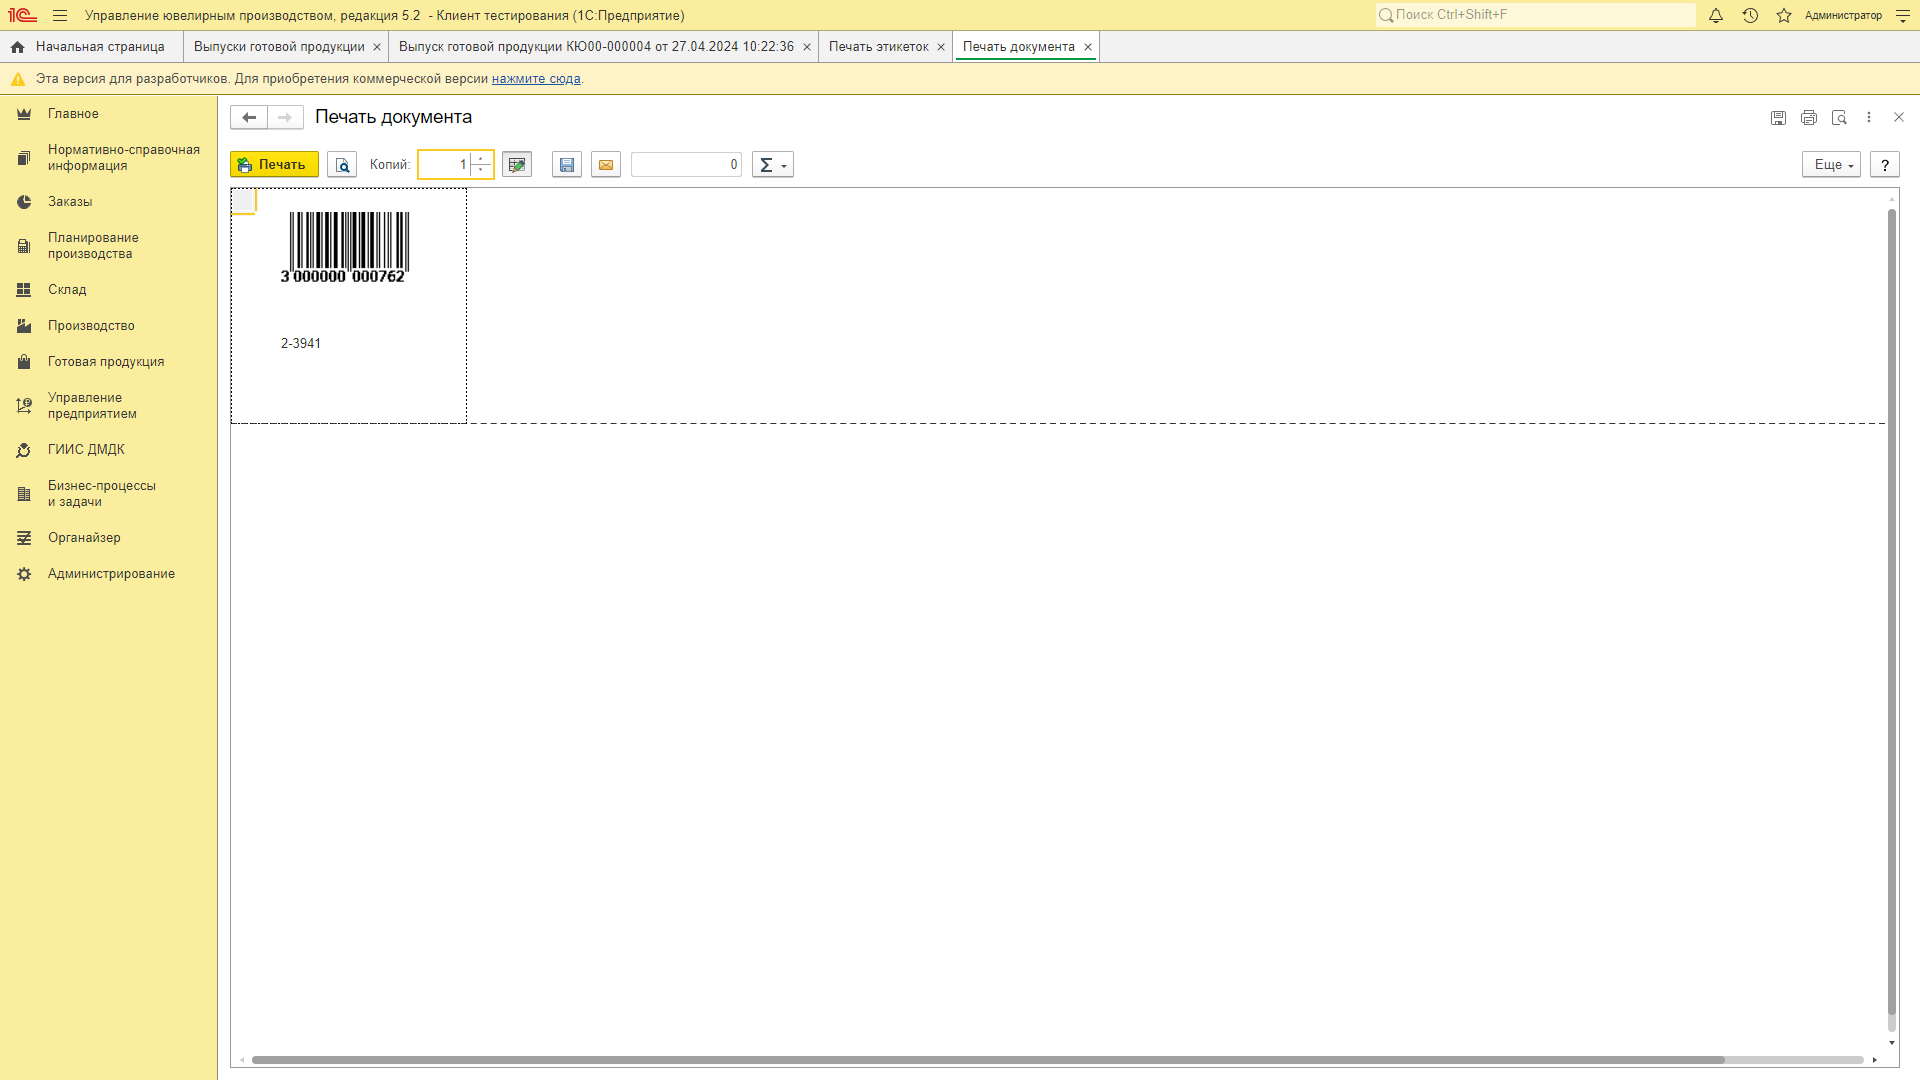The width and height of the screenshot is (1920, 1080).
Task: Click the top-right save to disk icon
Action: pos(1778,118)
